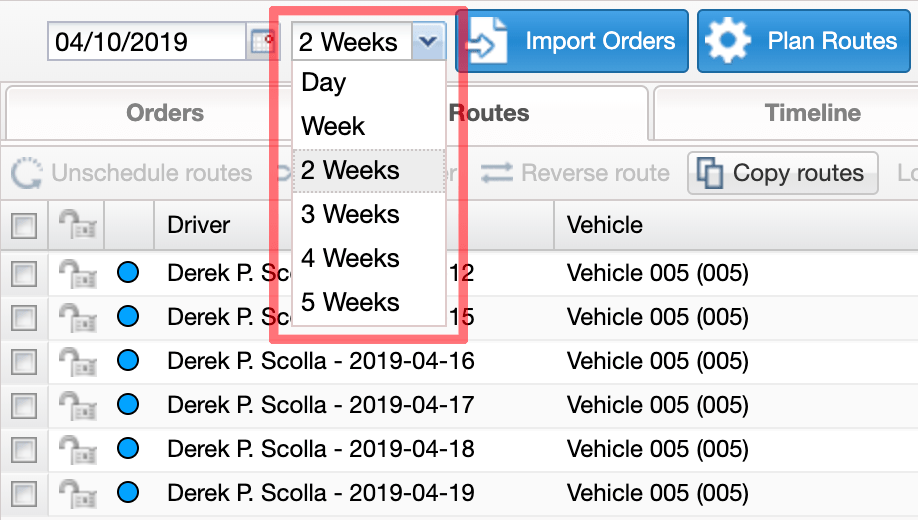
Task: Open the calendar date picker icon
Action: point(262,42)
